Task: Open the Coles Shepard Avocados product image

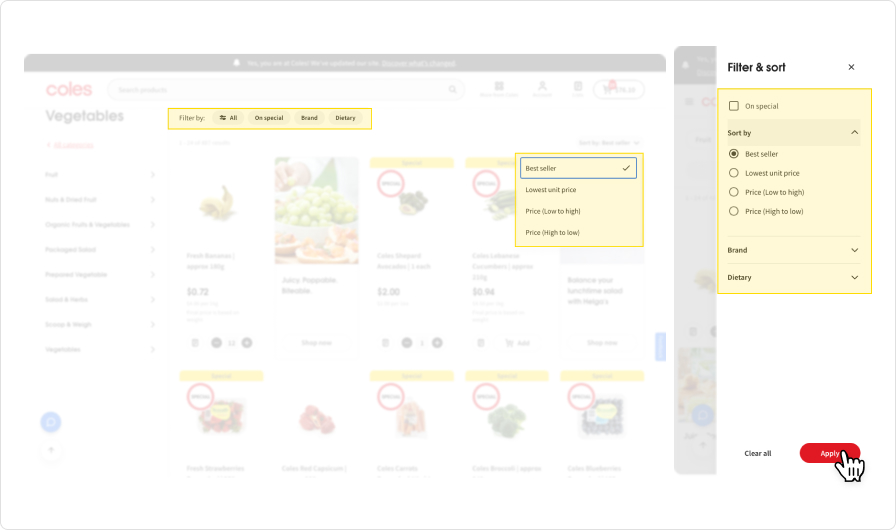Action: [413, 202]
